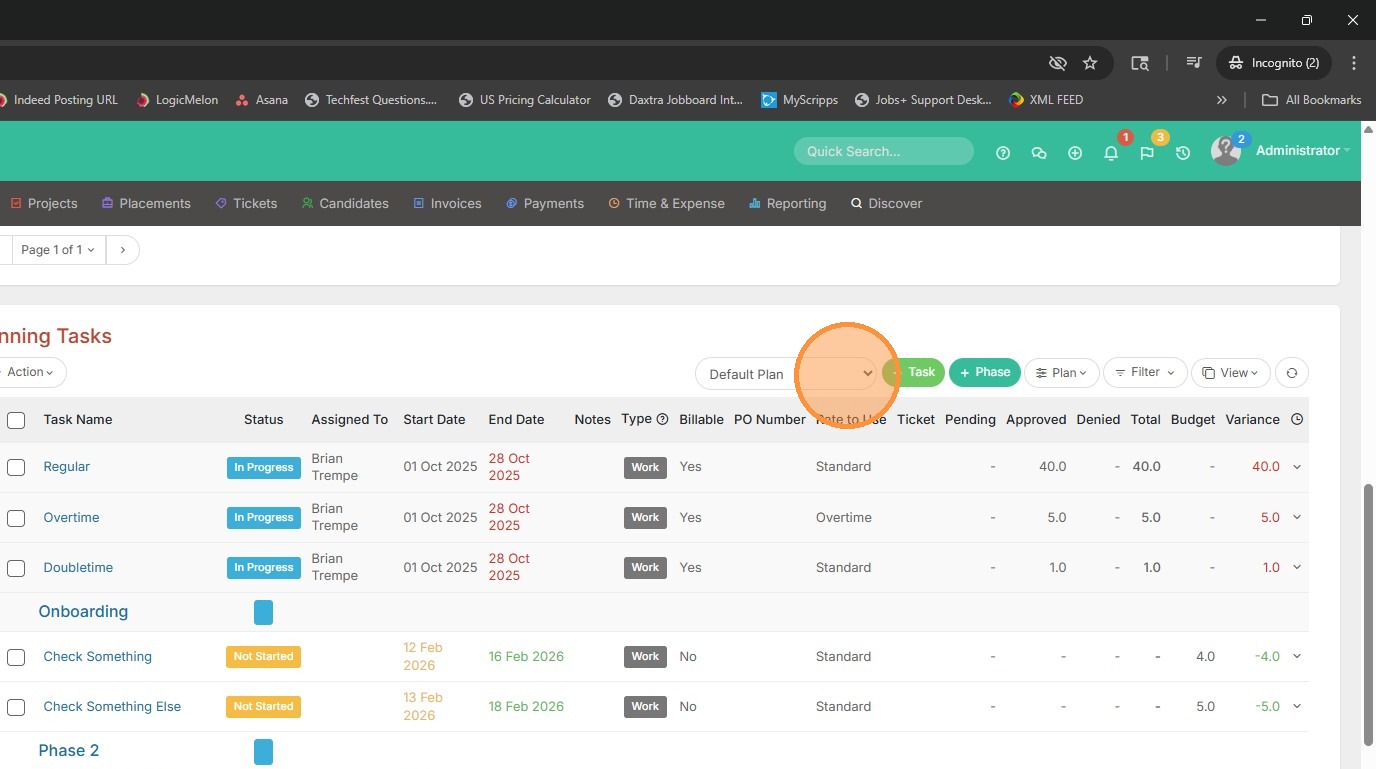The width and height of the screenshot is (1376, 769).
Task: Expand the Administrator account menu
Action: coord(1303,151)
